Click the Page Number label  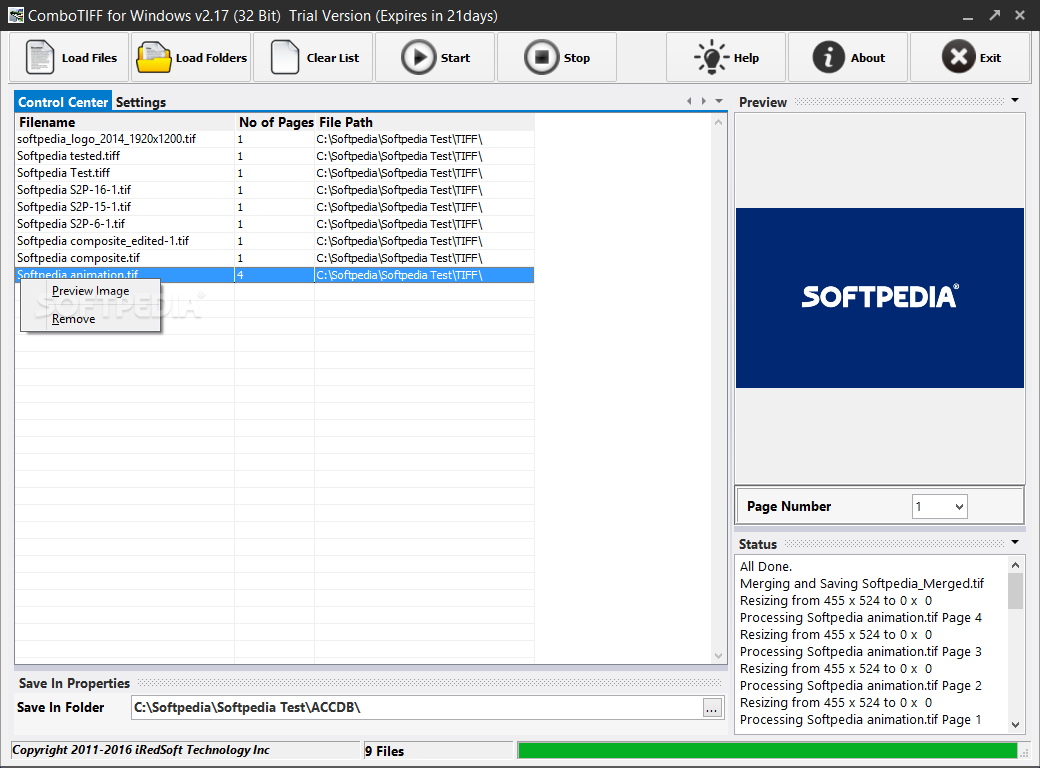(789, 507)
